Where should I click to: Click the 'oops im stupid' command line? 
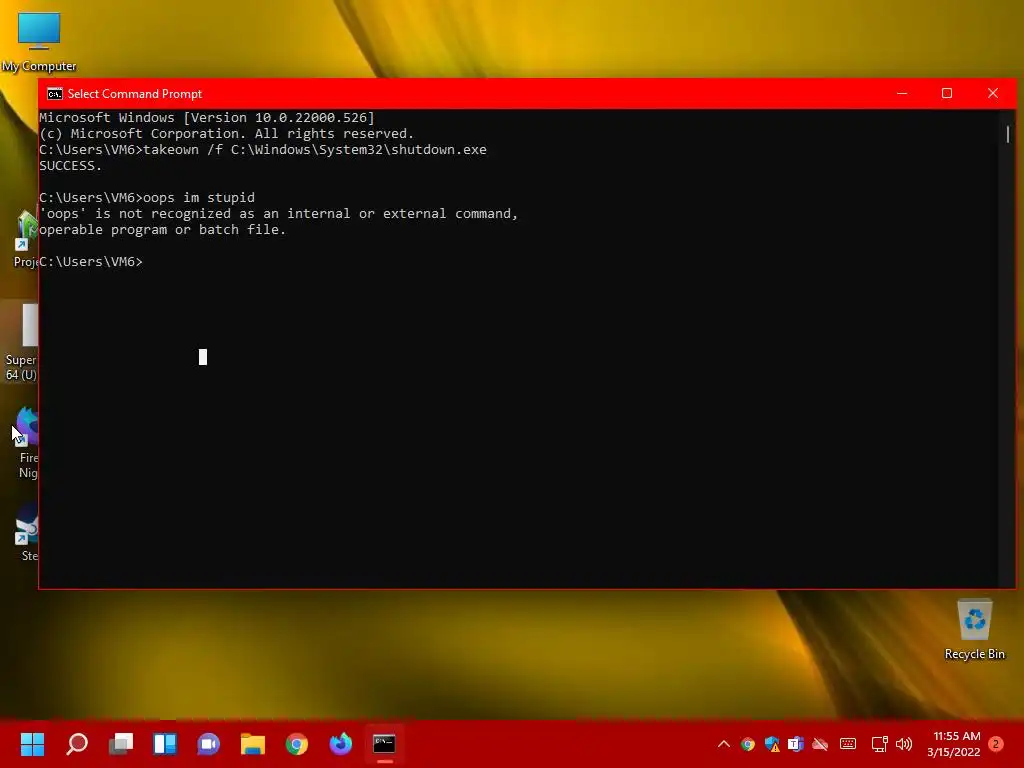[x=147, y=197]
